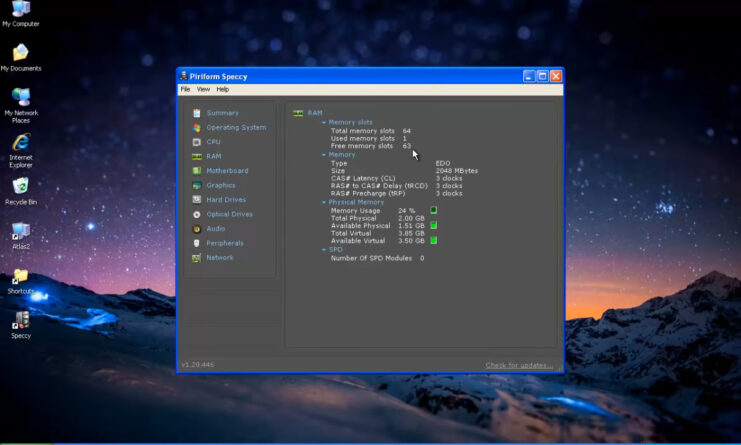Collapse the SPD section
The height and width of the screenshot is (445, 741).
324,249
